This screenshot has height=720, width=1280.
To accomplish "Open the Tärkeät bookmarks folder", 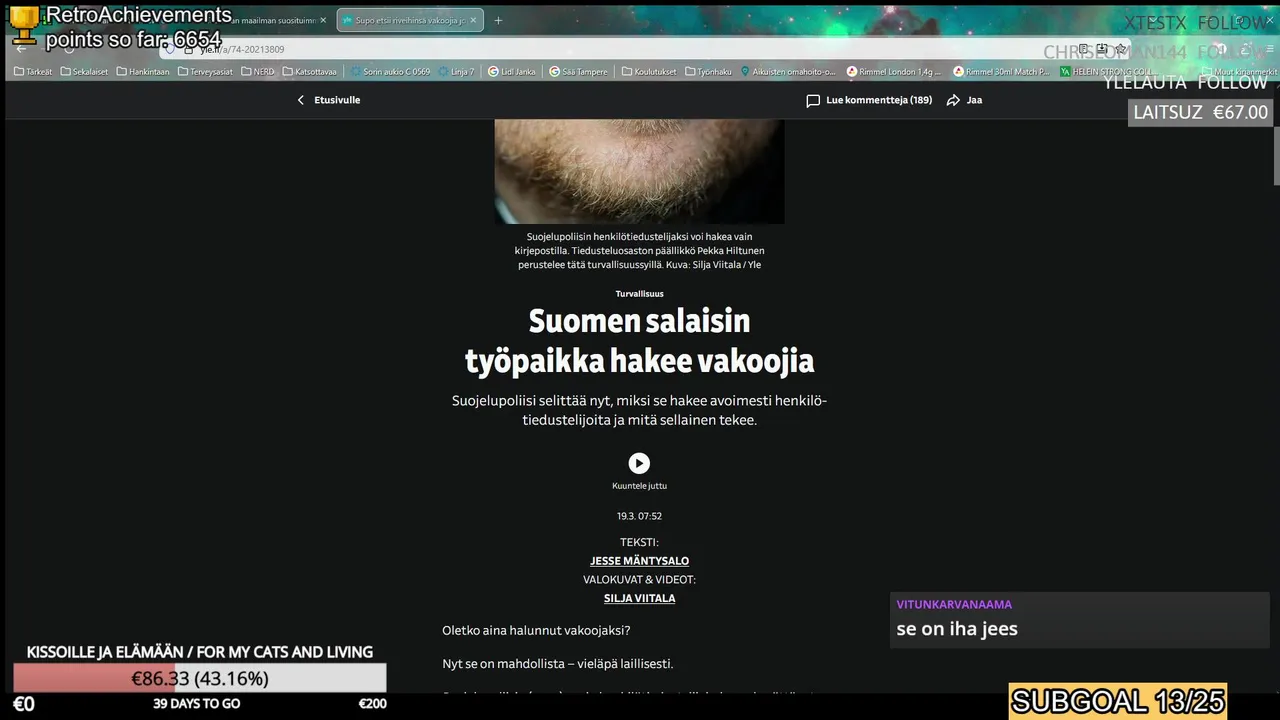I will click(x=33, y=72).
